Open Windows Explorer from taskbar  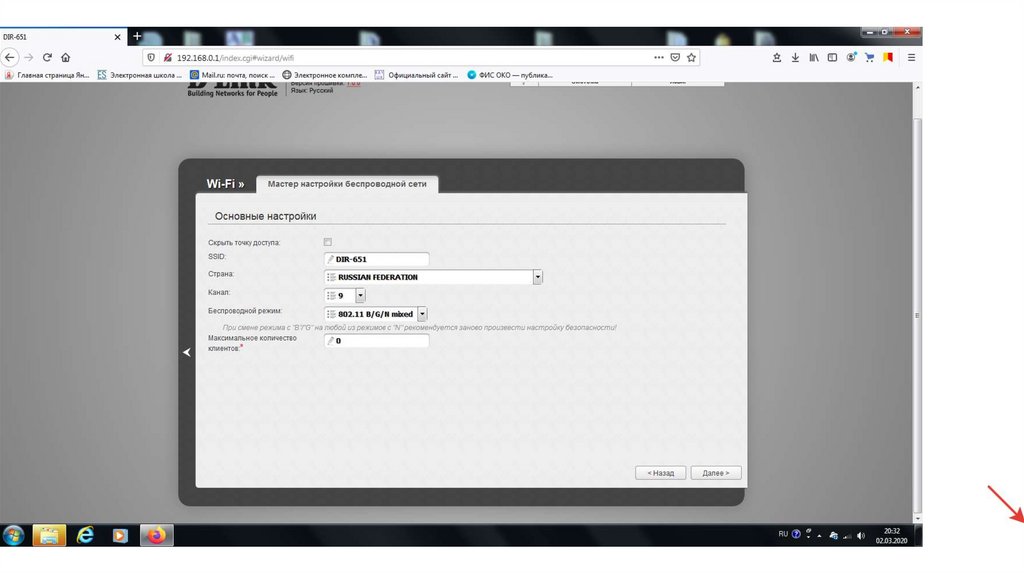(x=49, y=535)
